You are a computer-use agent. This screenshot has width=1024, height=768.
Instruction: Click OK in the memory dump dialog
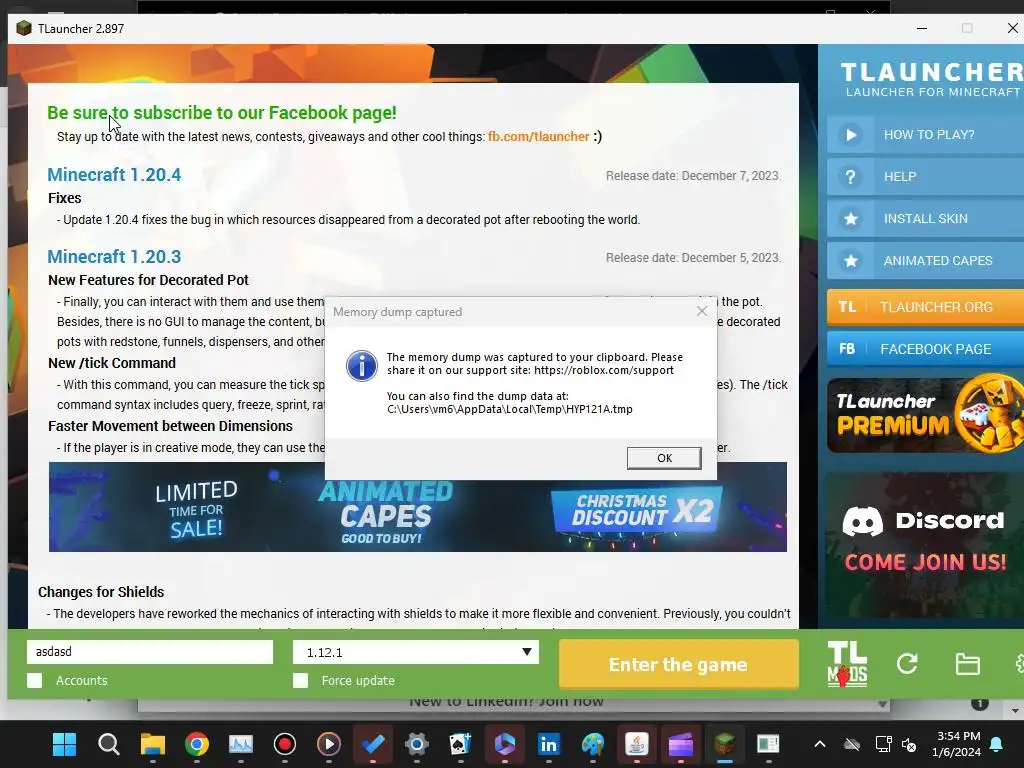coord(664,458)
